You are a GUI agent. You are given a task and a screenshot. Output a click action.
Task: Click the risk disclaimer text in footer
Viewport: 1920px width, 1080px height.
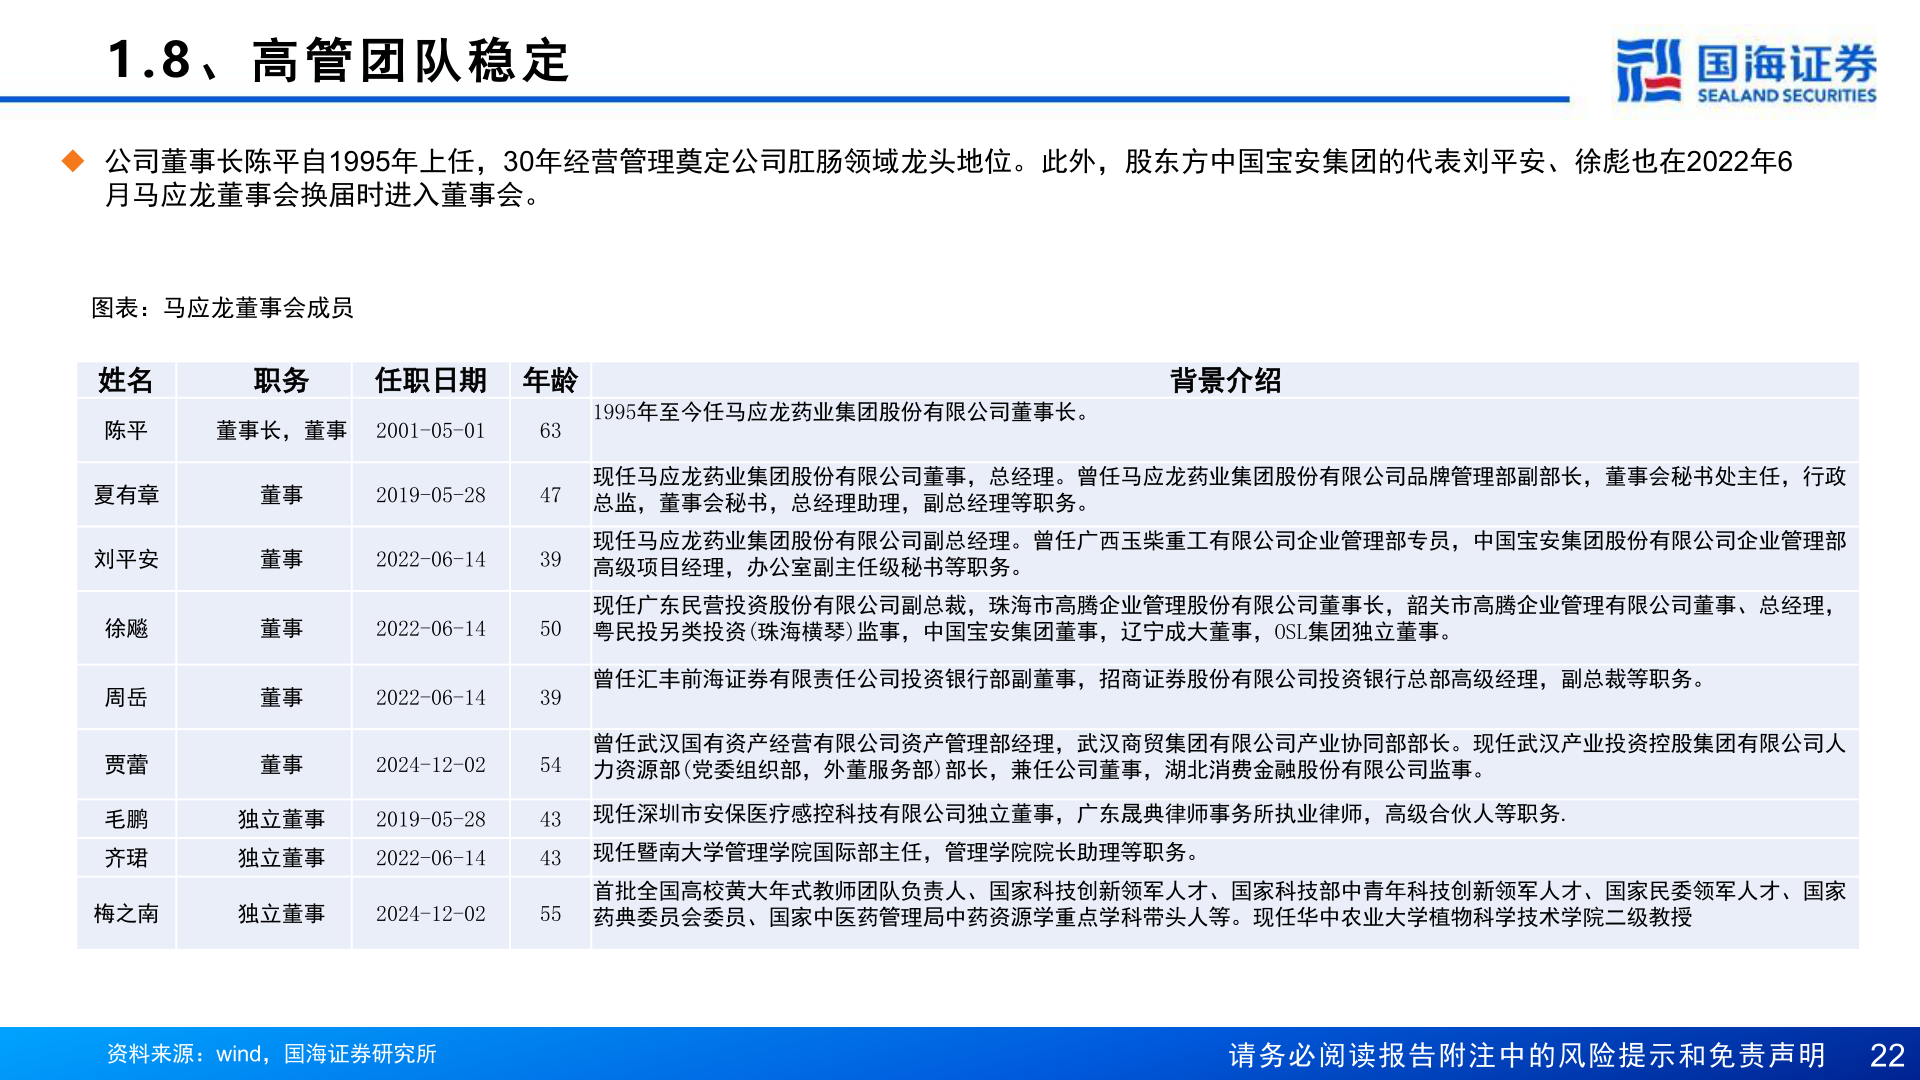pyautogui.click(x=1526, y=1055)
